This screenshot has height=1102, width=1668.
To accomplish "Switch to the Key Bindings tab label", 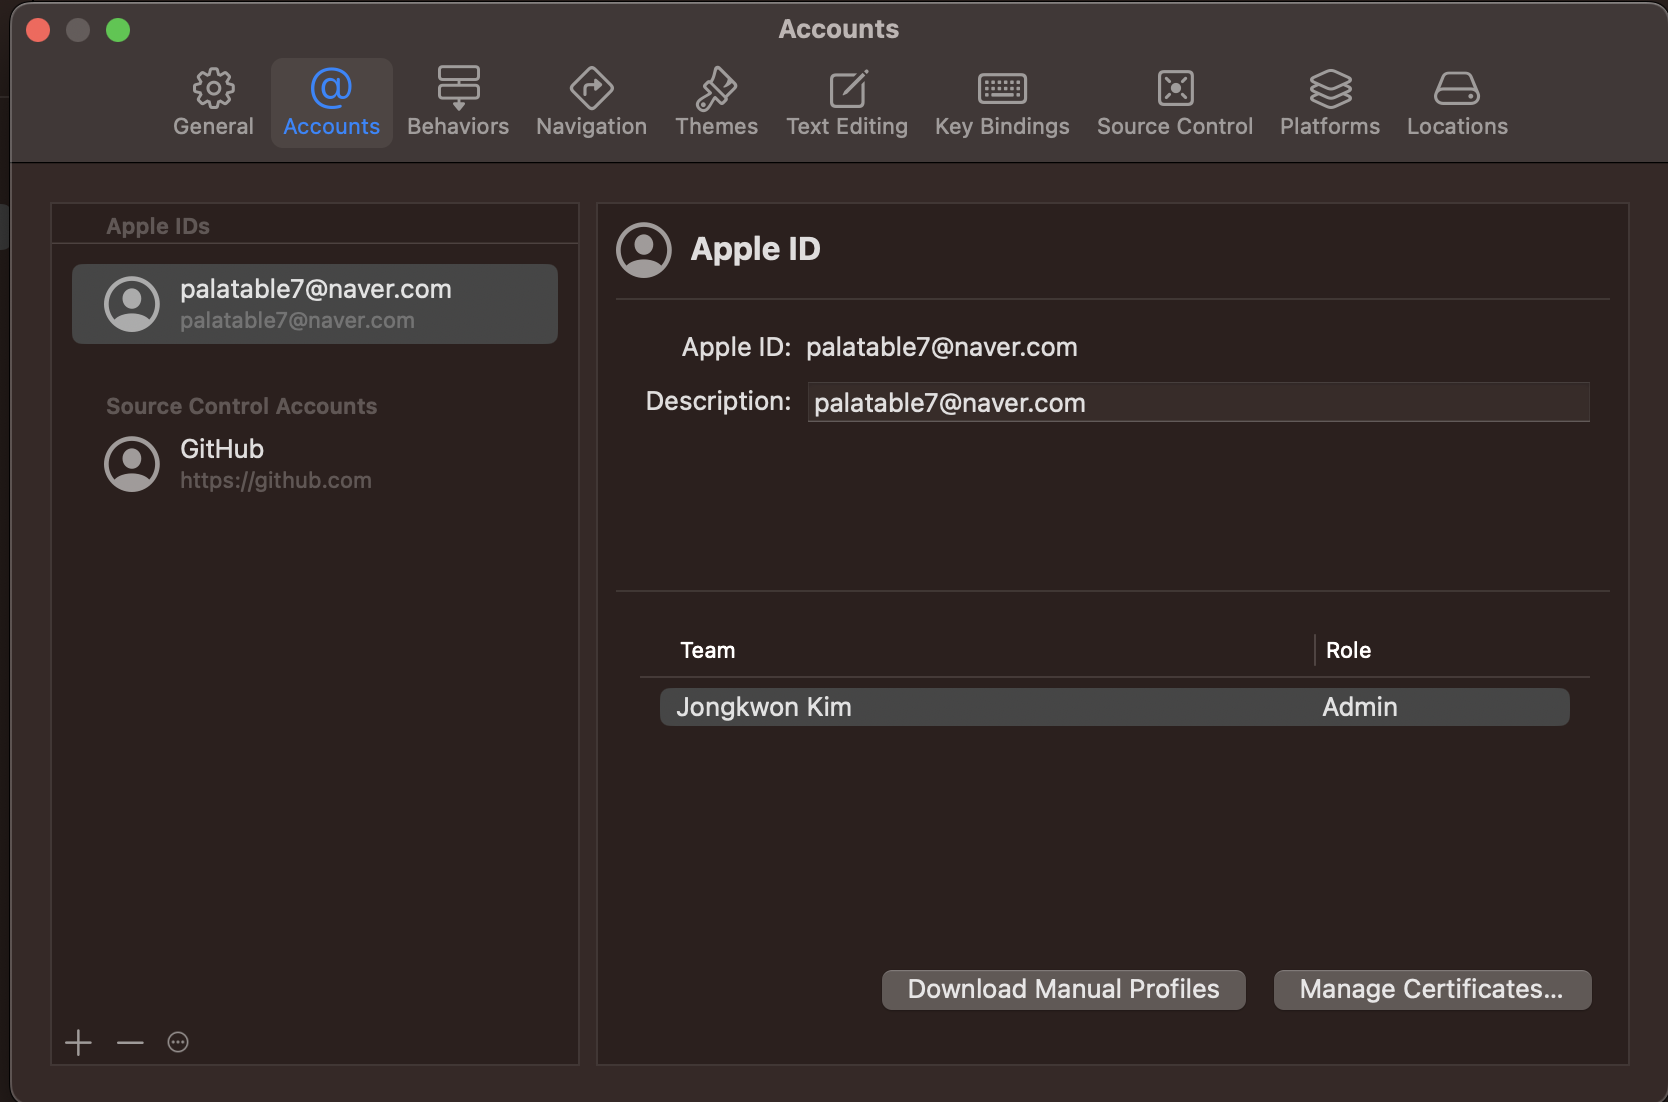I will click(x=1002, y=127).
